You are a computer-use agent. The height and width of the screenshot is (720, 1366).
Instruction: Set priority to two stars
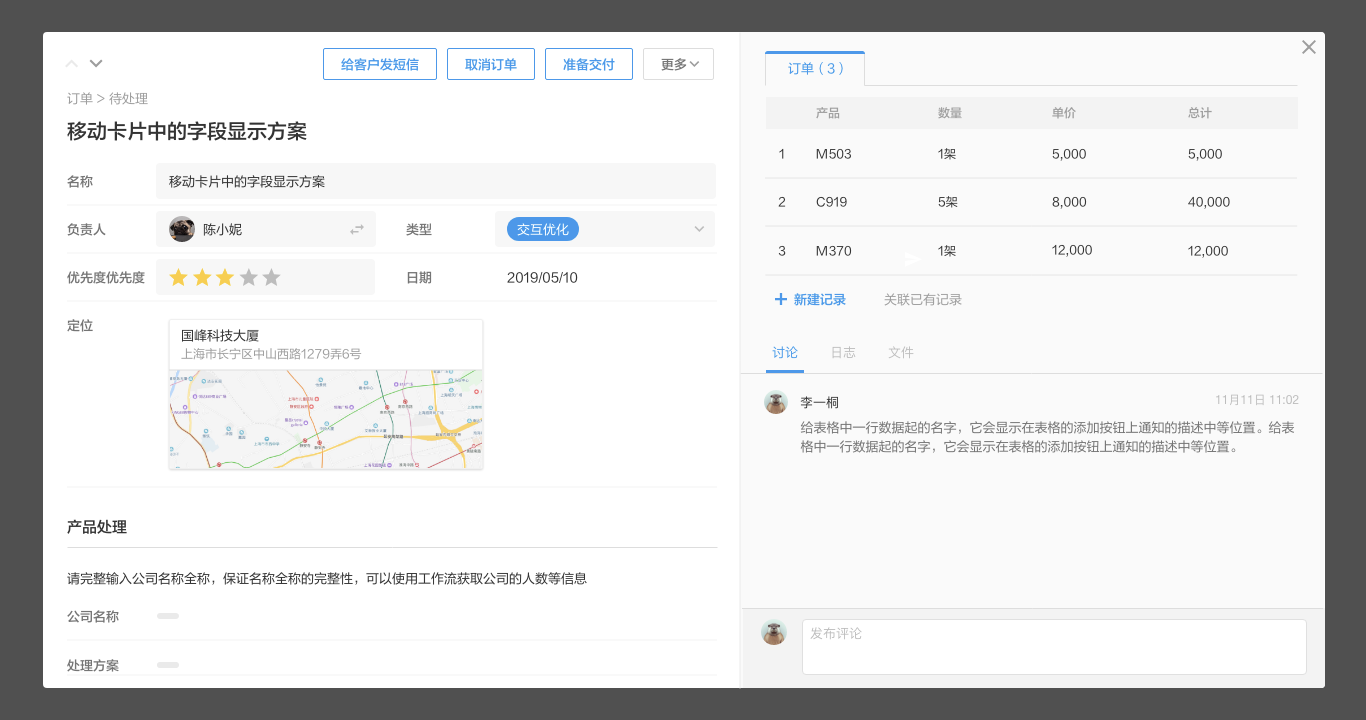pos(202,277)
